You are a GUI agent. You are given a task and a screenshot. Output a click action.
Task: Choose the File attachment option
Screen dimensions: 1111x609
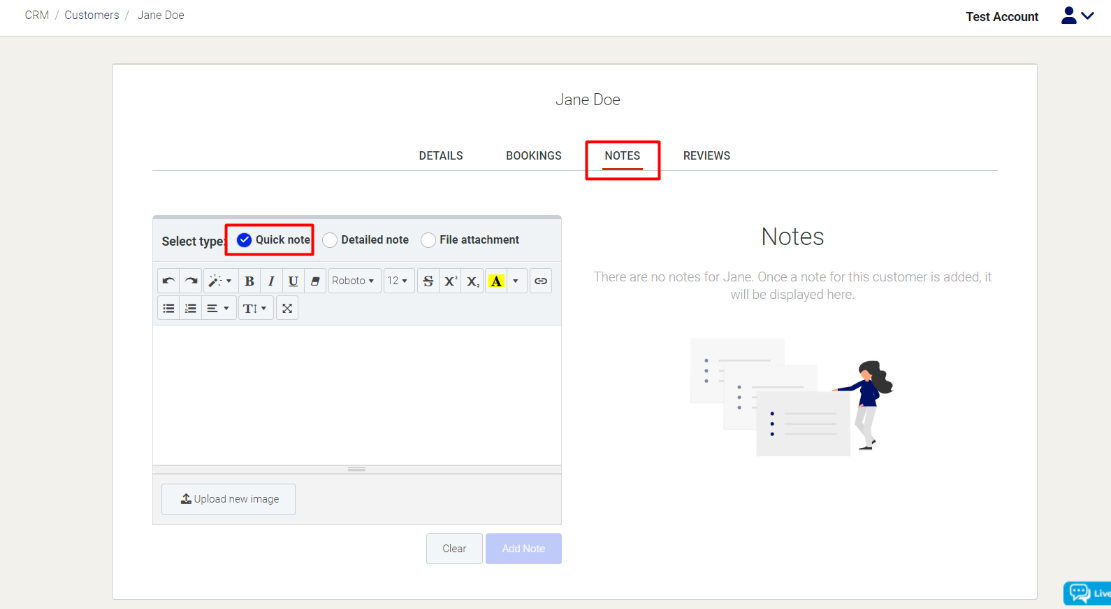[x=427, y=239]
